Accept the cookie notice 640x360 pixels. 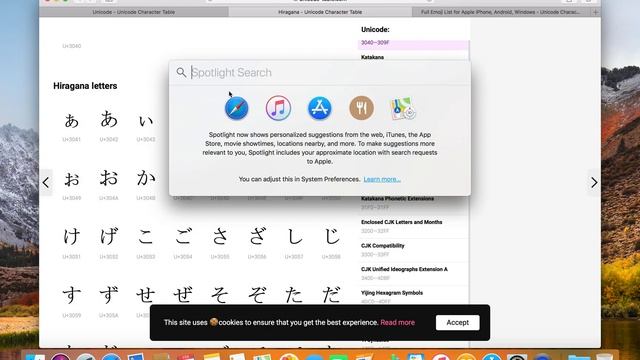(458, 322)
